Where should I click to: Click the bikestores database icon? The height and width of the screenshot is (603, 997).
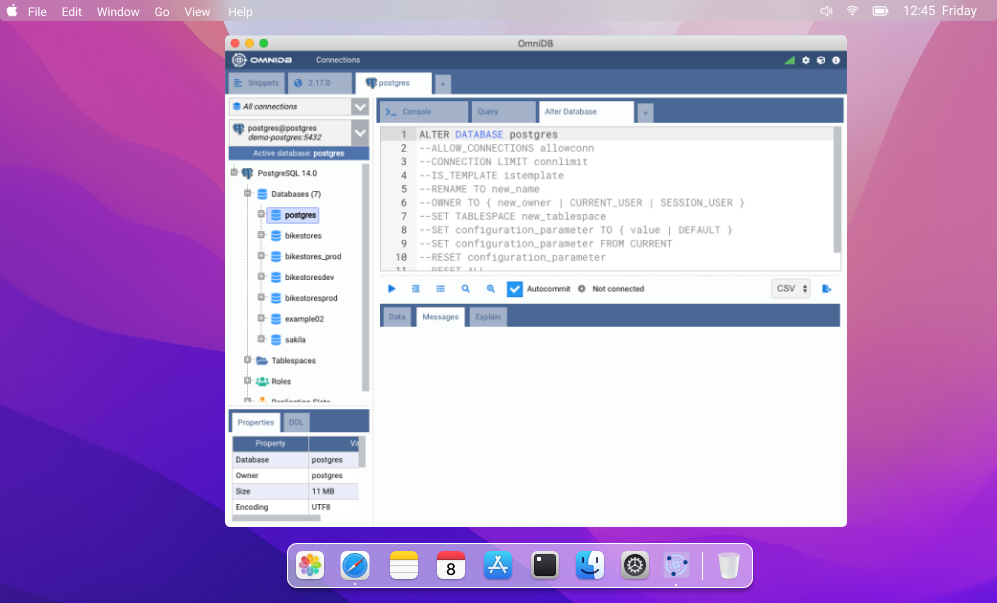pos(276,236)
